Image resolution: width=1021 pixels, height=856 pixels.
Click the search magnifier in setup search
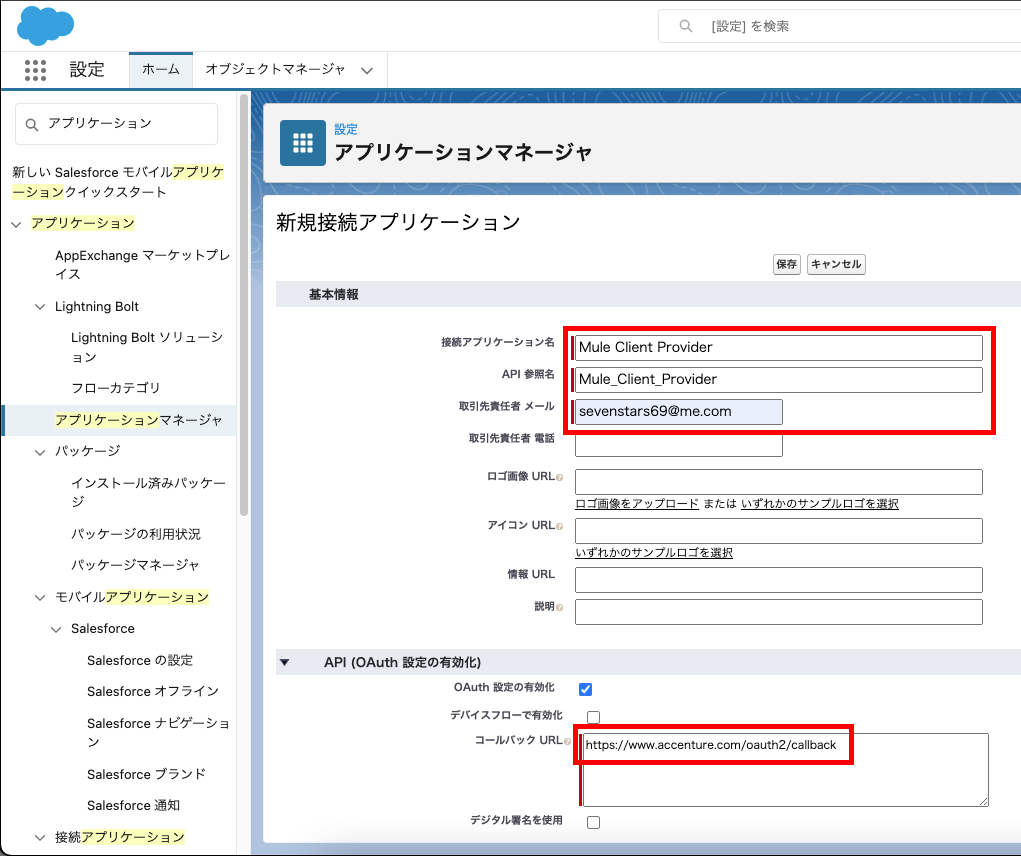click(x=685, y=26)
